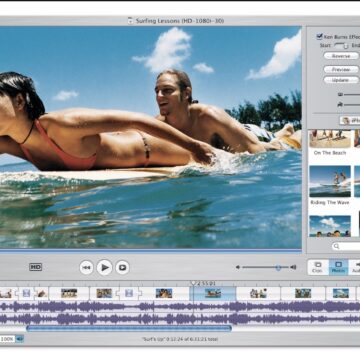This screenshot has height=360, width=360.
Task: Click the photo search field
Action: point(346,246)
